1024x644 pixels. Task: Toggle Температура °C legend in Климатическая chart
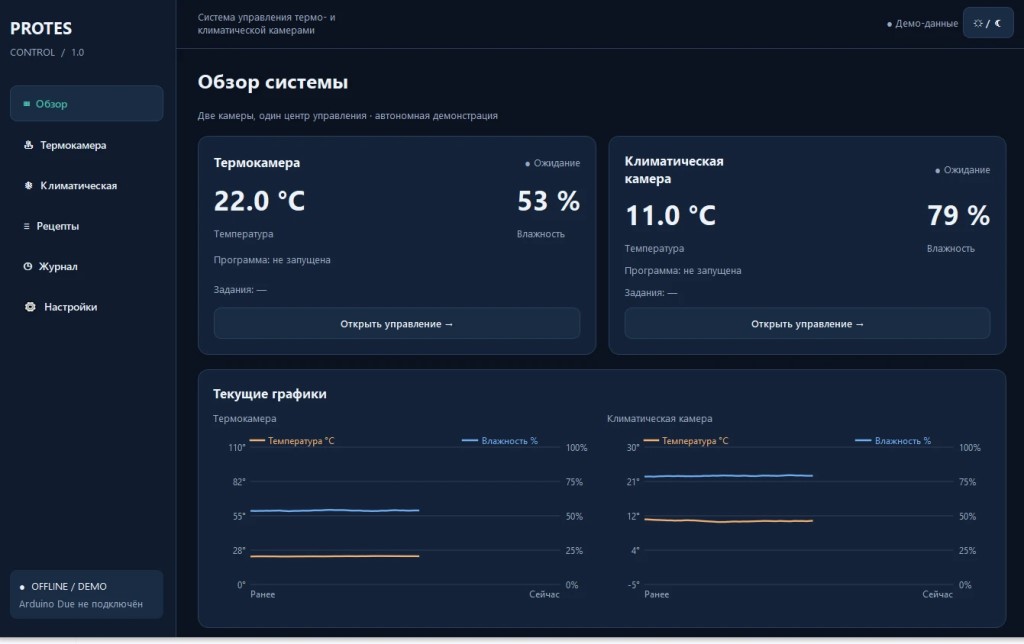[x=686, y=441]
